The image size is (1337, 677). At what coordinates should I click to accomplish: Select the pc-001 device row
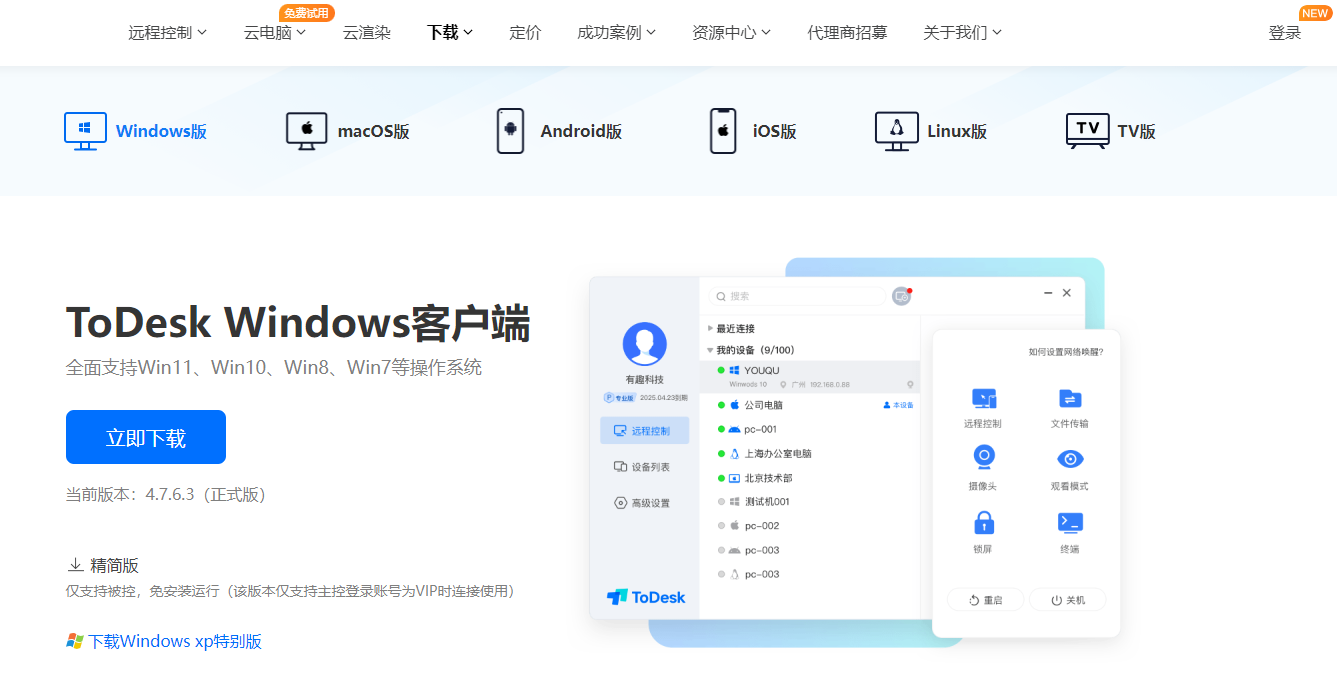coord(809,429)
